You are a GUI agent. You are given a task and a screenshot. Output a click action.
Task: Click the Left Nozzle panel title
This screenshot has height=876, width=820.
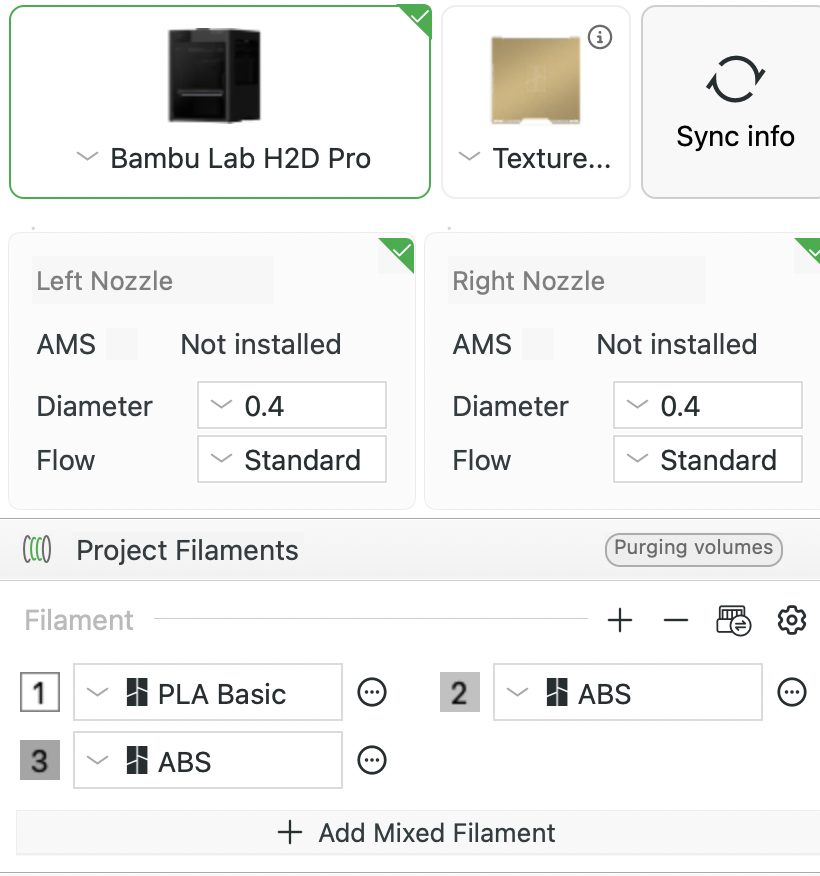pos(104,280)
